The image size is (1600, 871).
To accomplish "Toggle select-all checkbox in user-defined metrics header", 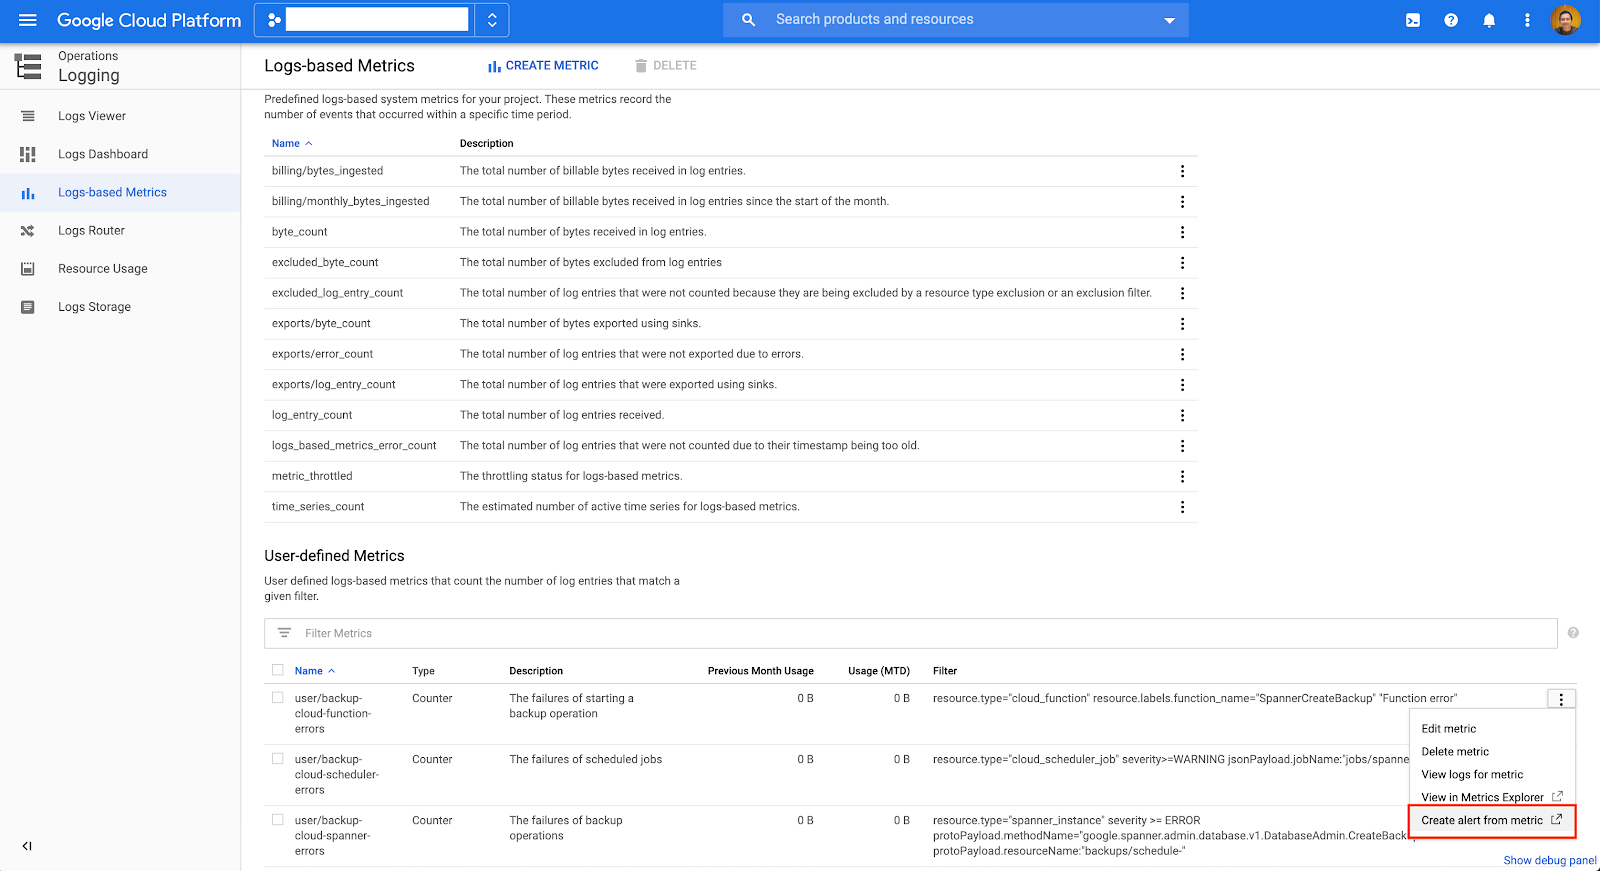I will [x=278, y=670].
